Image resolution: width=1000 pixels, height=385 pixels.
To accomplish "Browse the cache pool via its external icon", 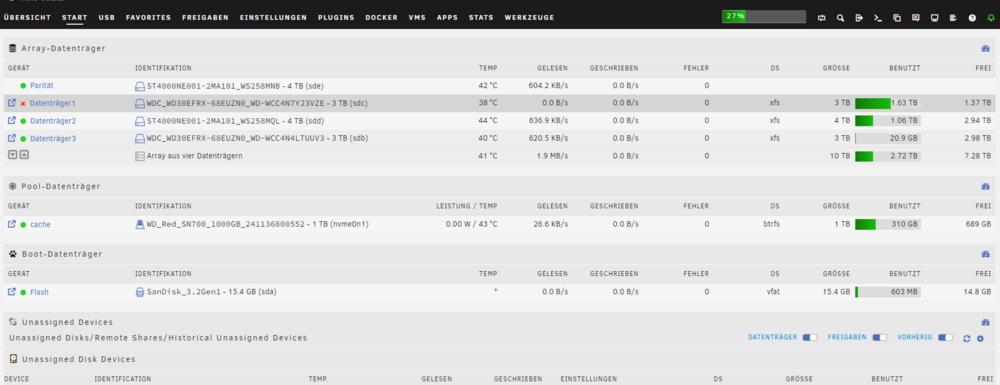I will coord(11,224).
